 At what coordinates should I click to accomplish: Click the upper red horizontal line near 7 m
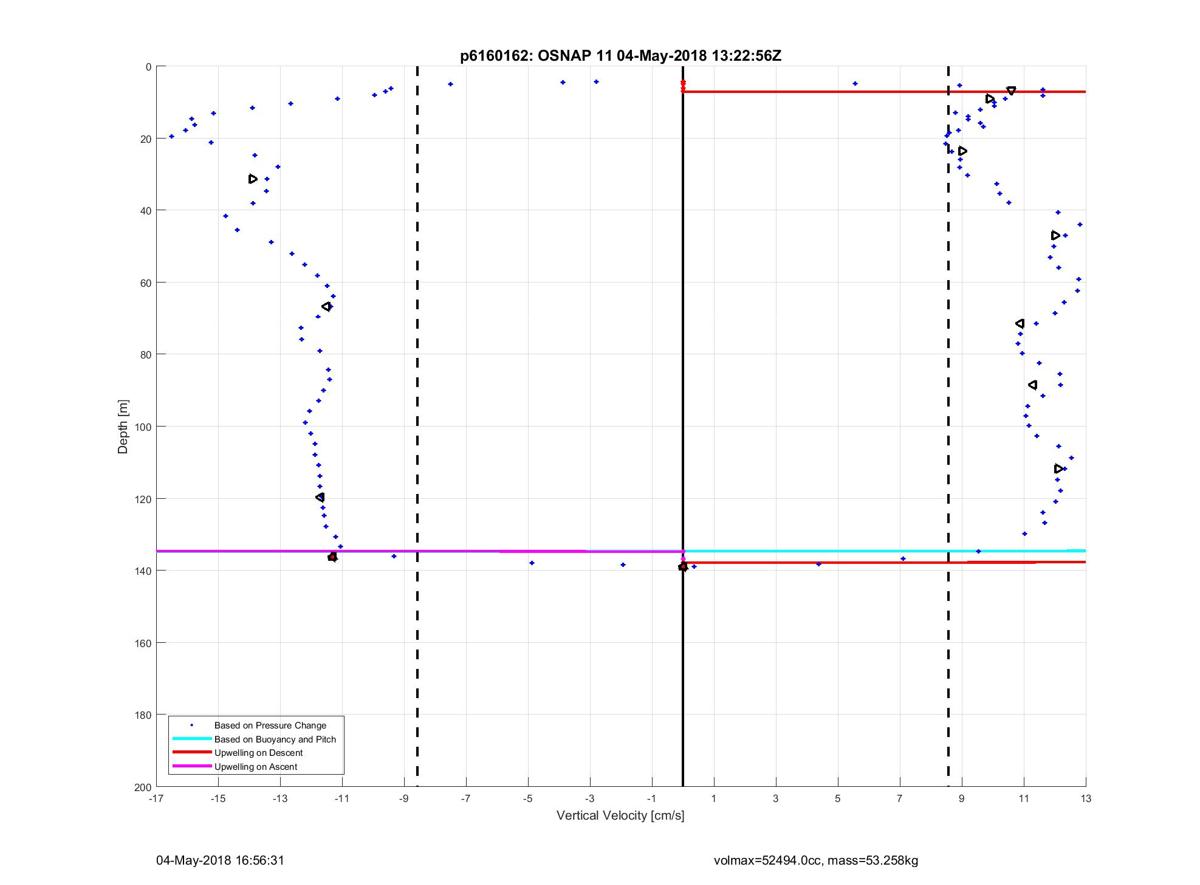[x=884, y=92]
